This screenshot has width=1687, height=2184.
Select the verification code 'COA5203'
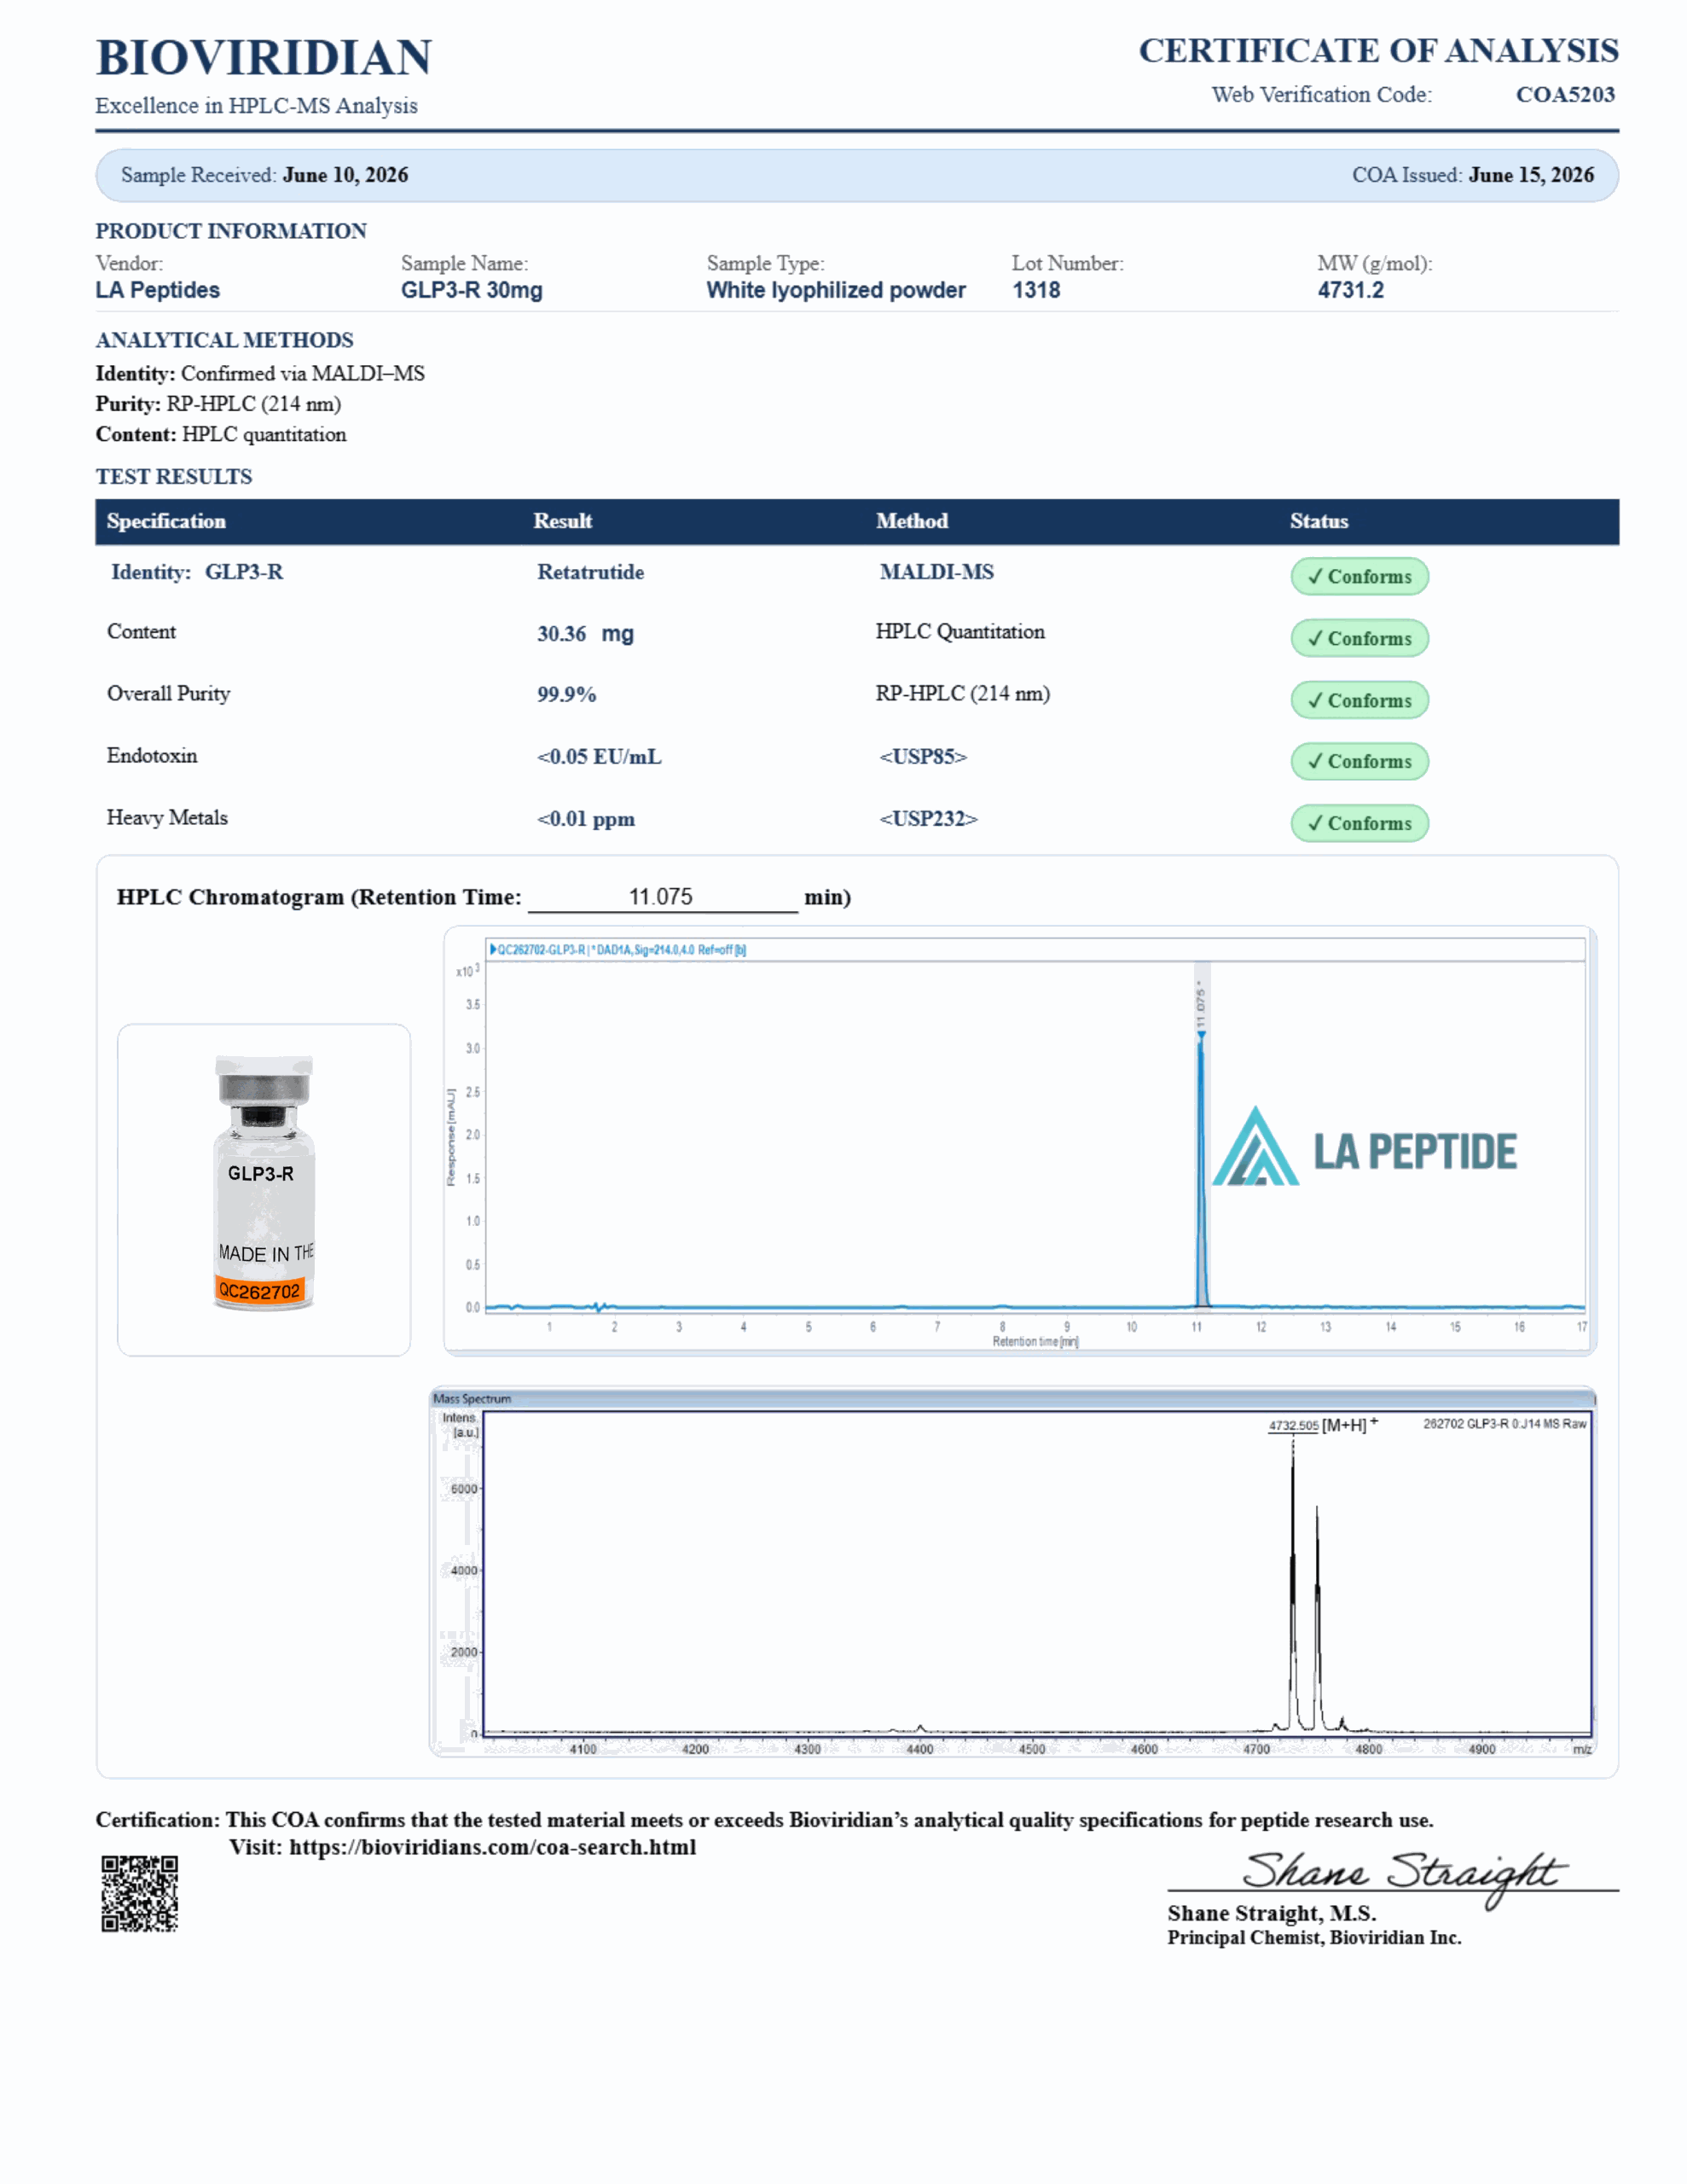(1565, 94)
